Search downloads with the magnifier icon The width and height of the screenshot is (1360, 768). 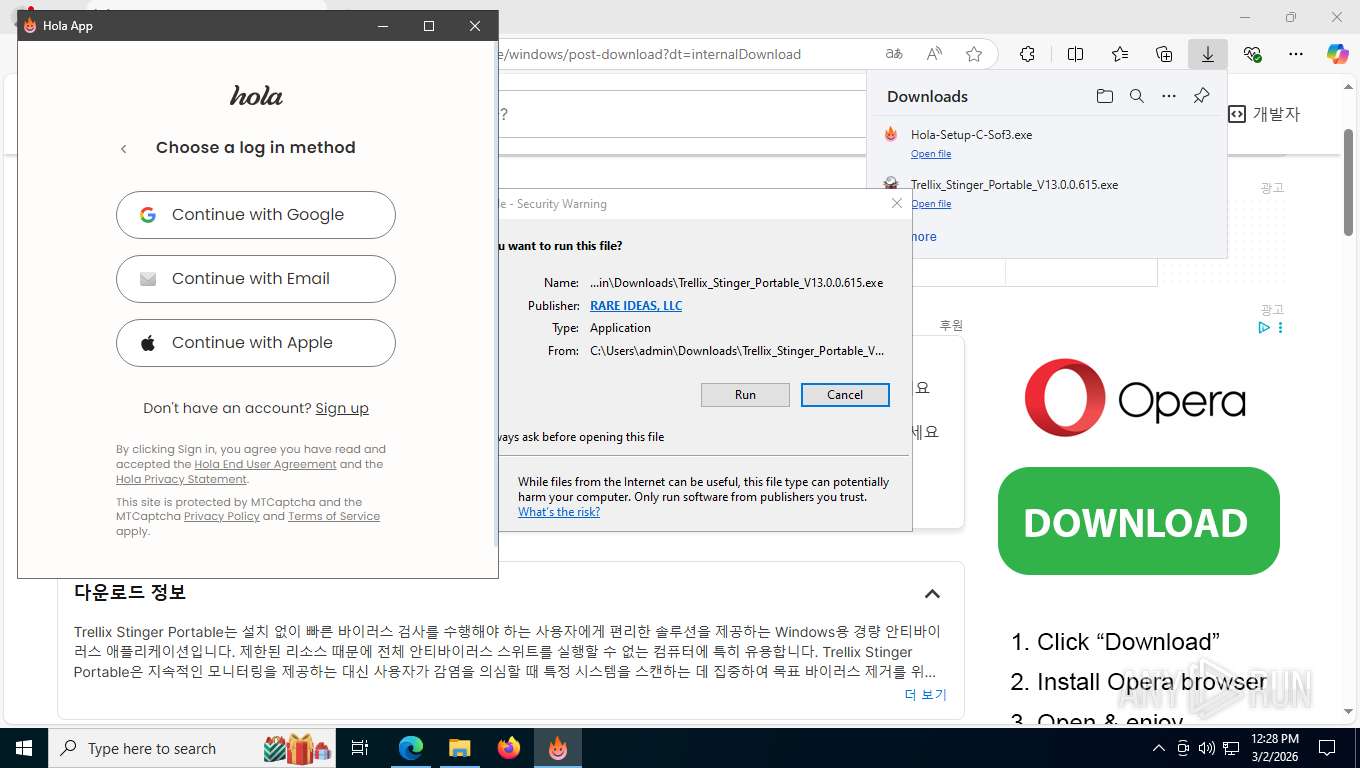click(1137, 96)
